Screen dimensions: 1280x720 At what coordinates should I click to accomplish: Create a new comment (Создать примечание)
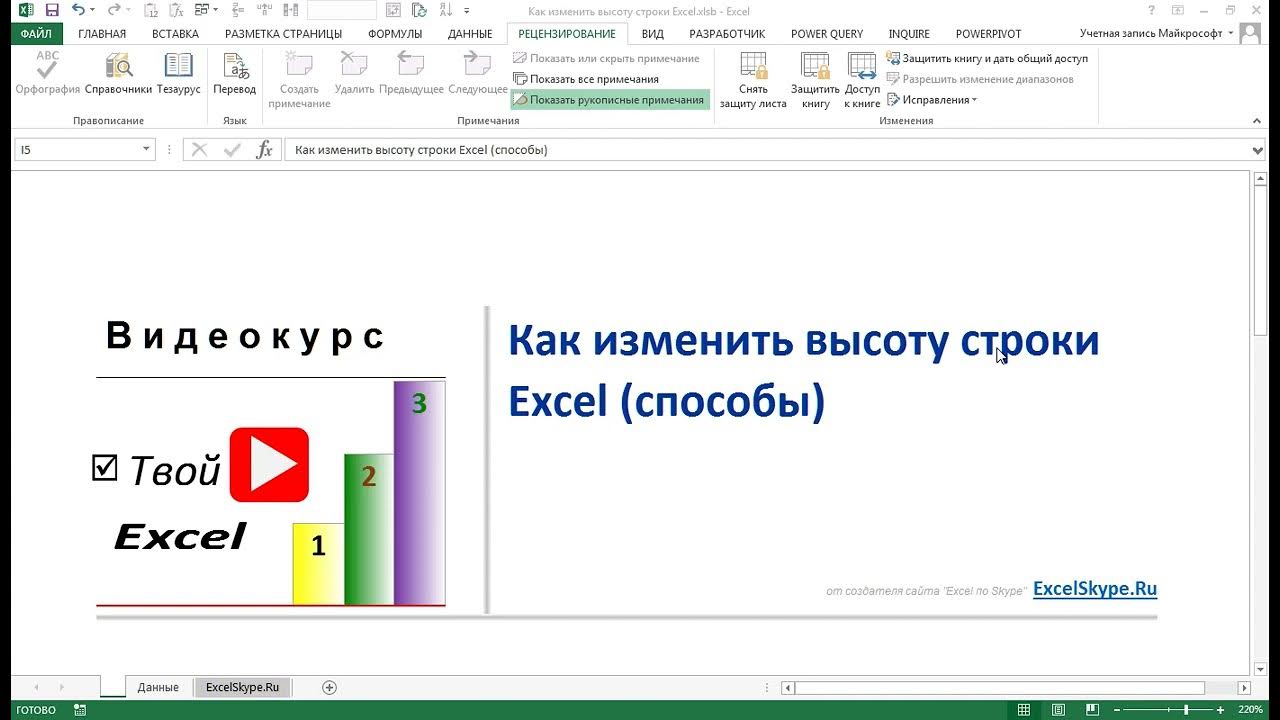click(299, 80)
